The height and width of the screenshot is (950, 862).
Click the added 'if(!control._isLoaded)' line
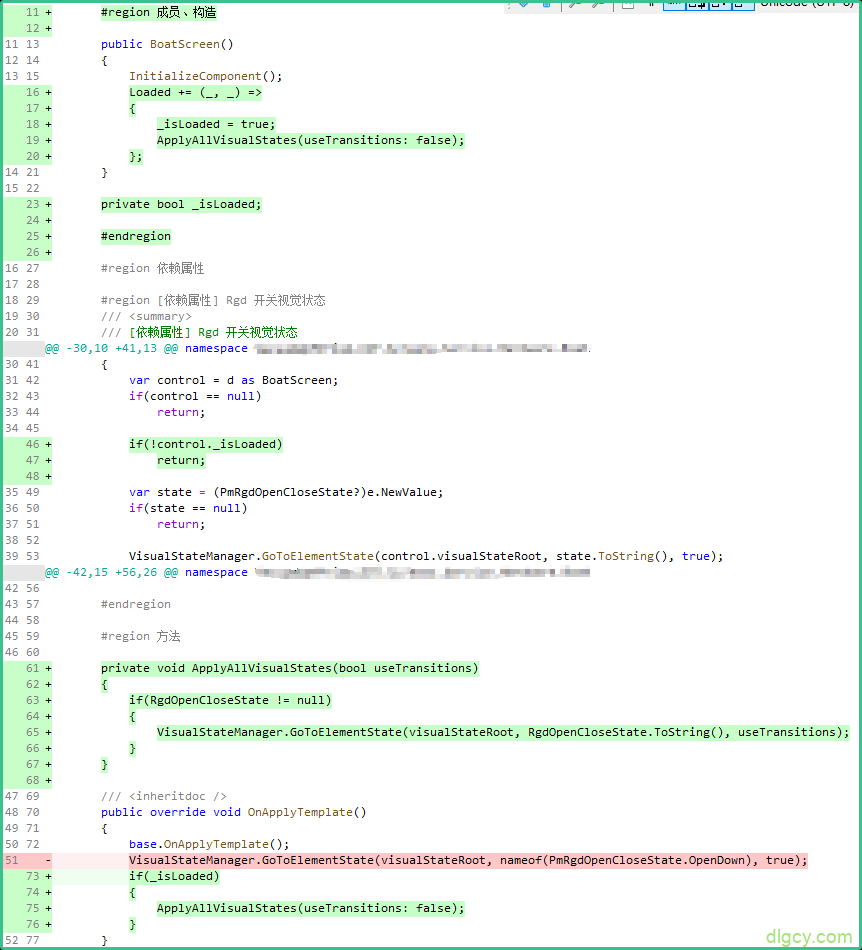pyautogui.click(x=205, y=444)
